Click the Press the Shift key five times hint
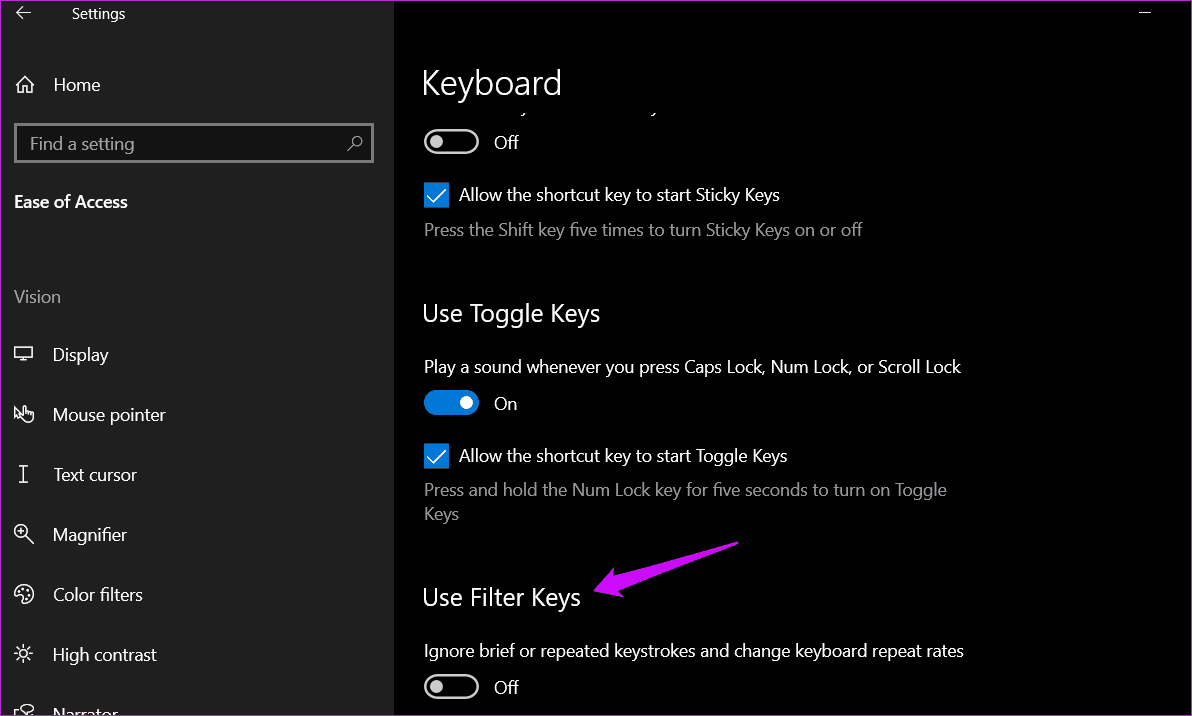The image size is (1192, 716). pos(643,230)
